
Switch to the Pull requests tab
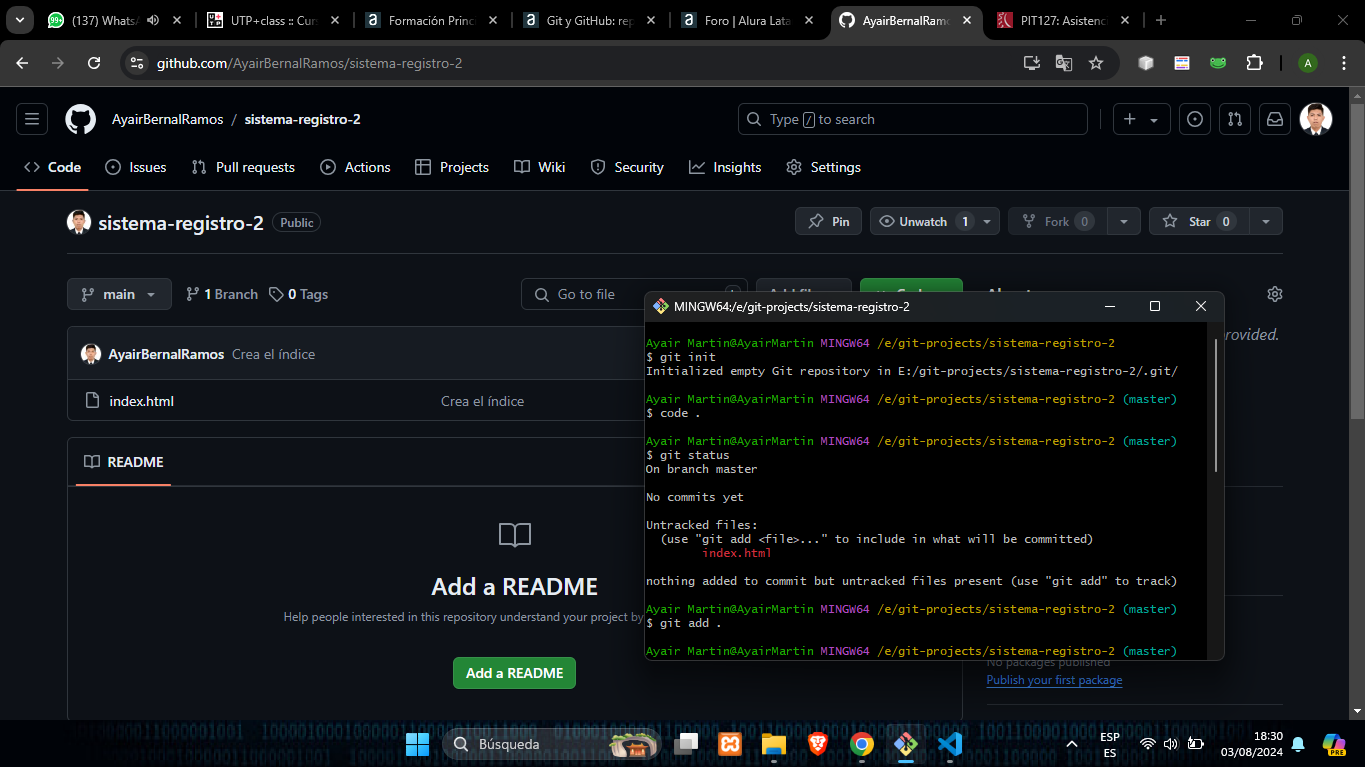(x=243, y=167)
